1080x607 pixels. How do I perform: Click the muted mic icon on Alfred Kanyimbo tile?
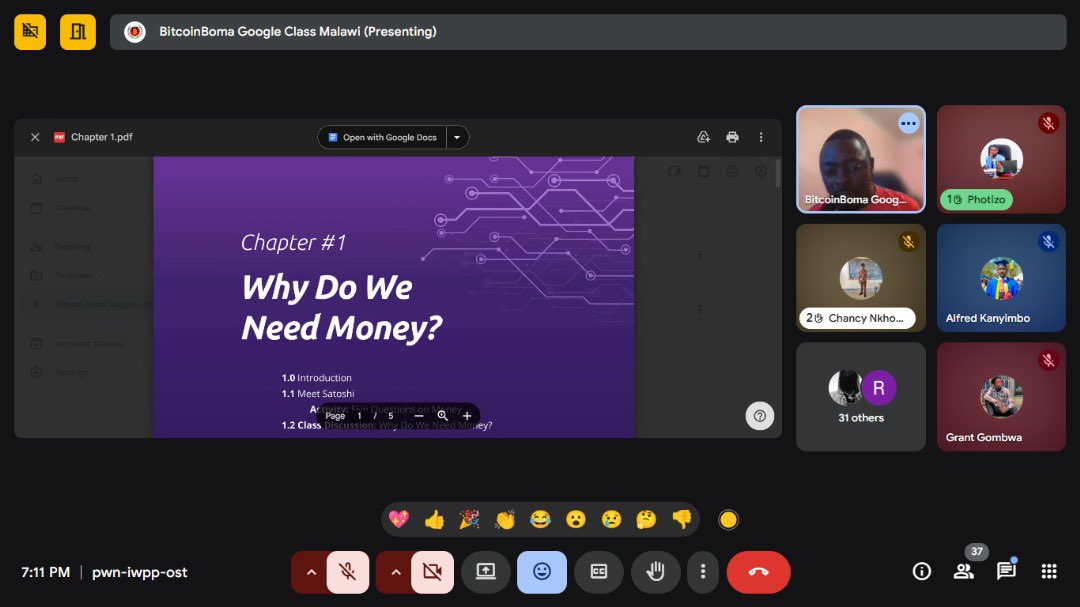tap(1048, 242)
